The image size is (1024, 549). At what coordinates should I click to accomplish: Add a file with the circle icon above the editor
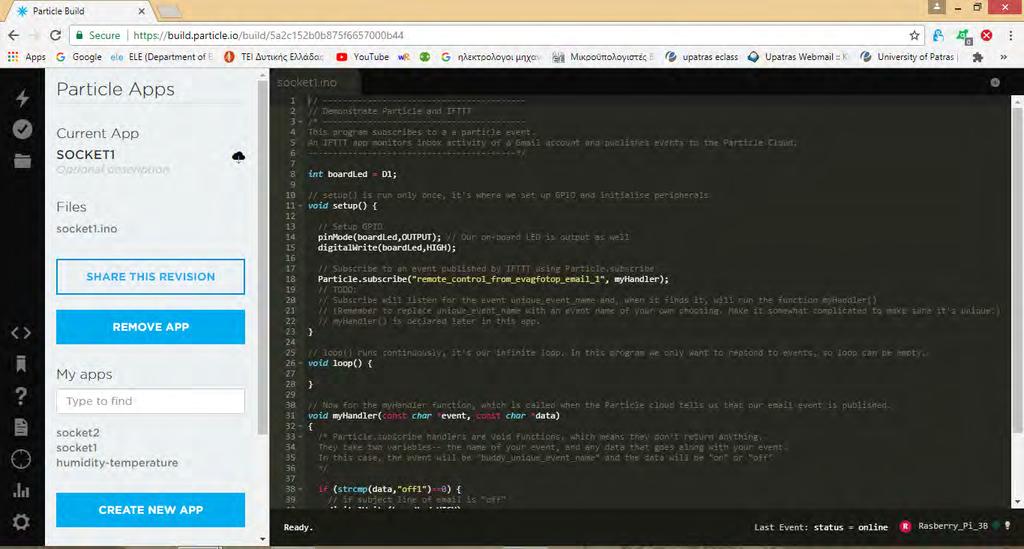(995, 82)
